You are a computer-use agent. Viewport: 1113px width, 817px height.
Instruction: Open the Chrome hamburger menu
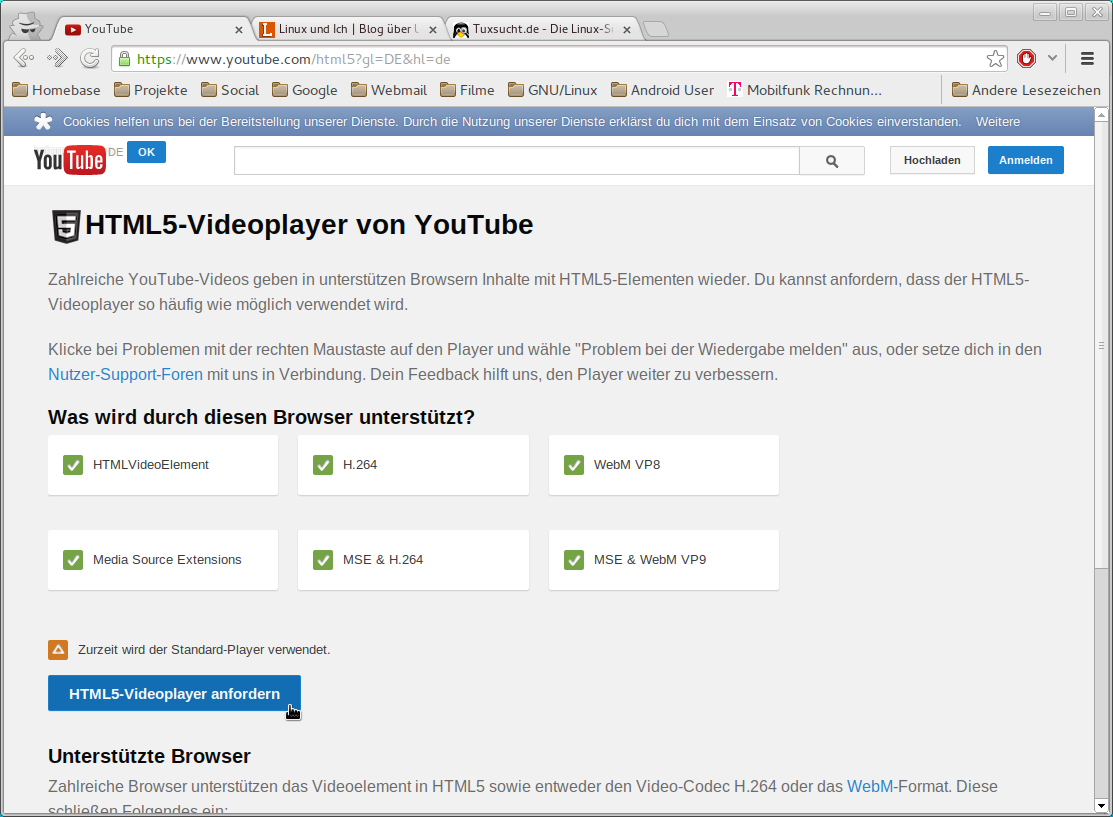1088,59
